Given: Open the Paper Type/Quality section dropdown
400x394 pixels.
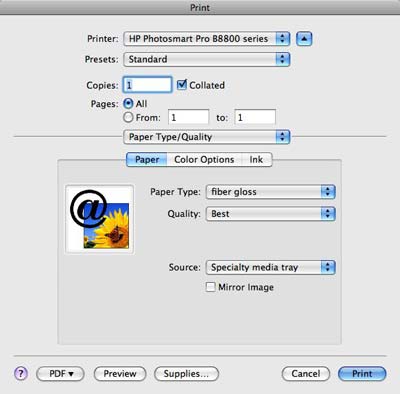Looking at the screenshot, I should coord(207,137).
